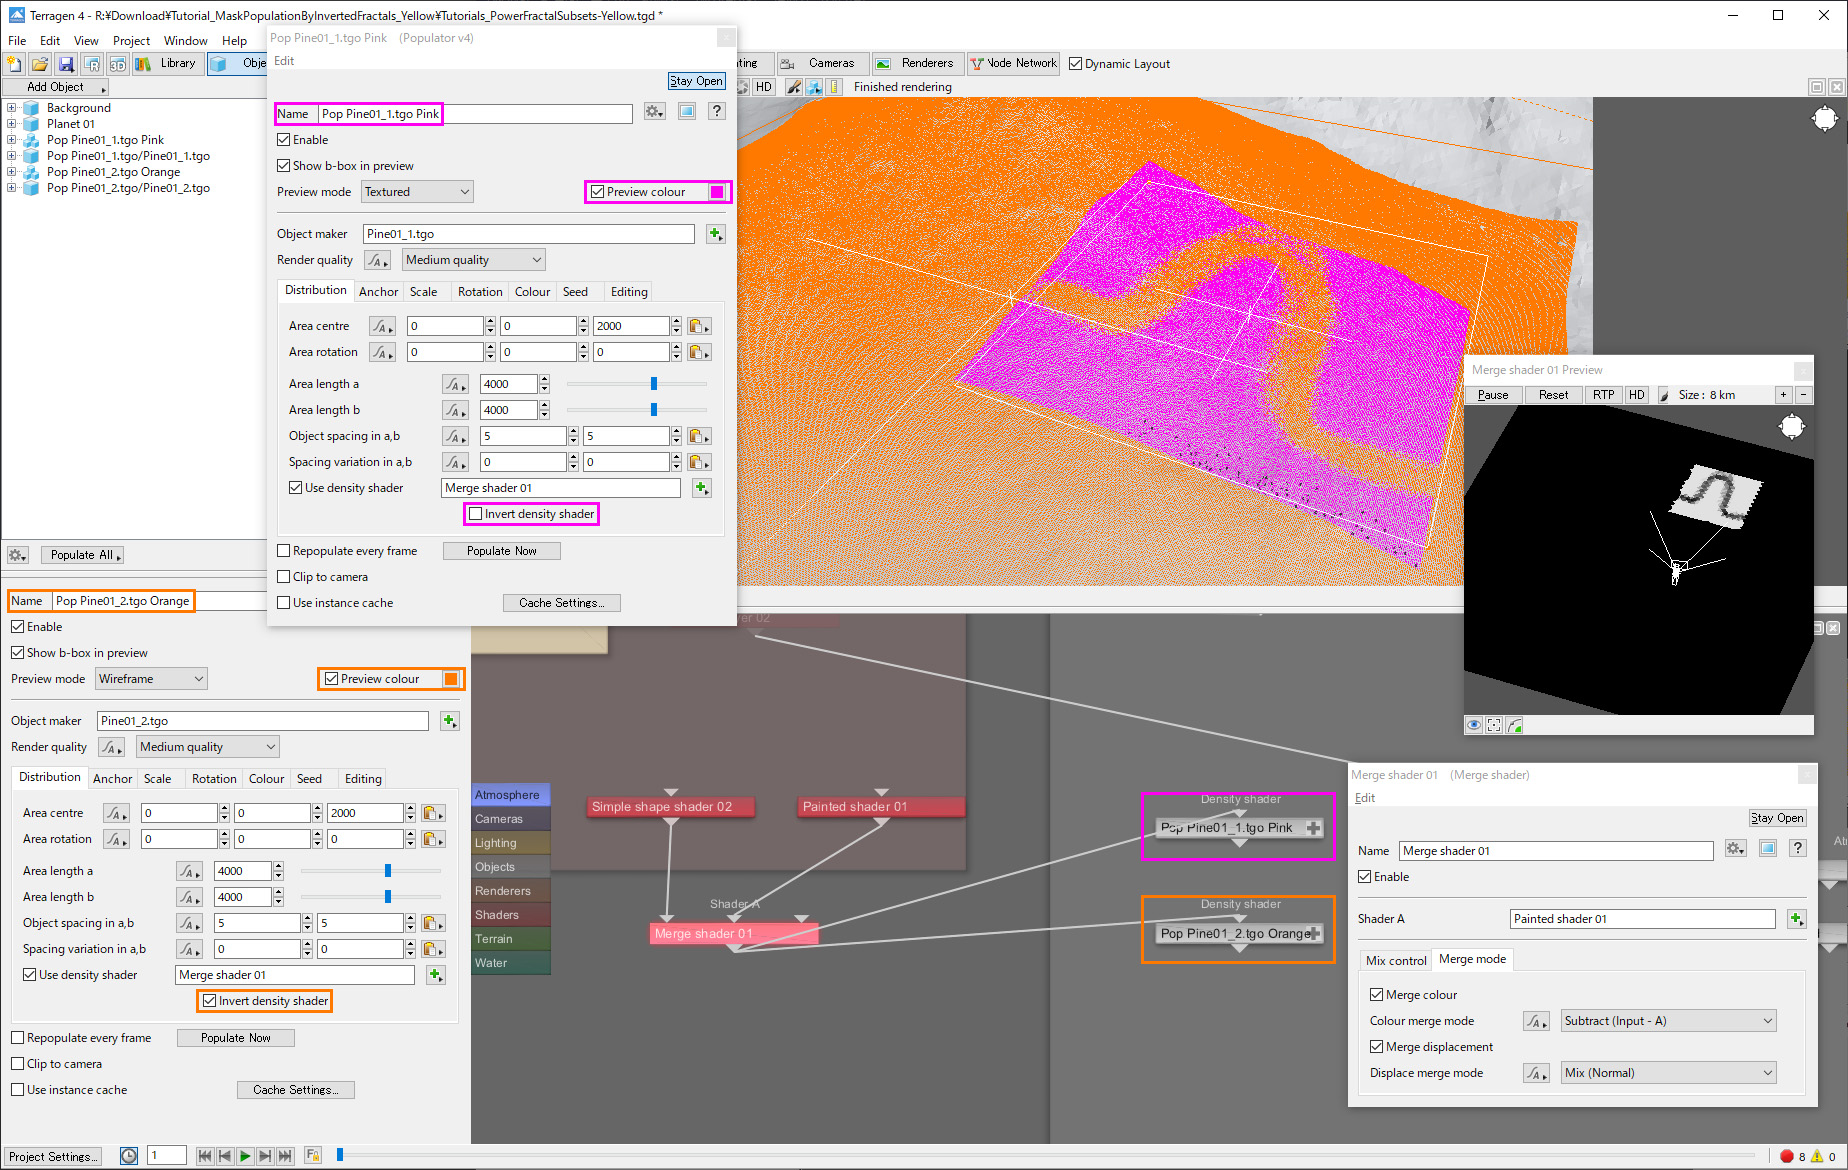
Task: Open the Colour merge mode dropdown
Action: (1668, 1021)
